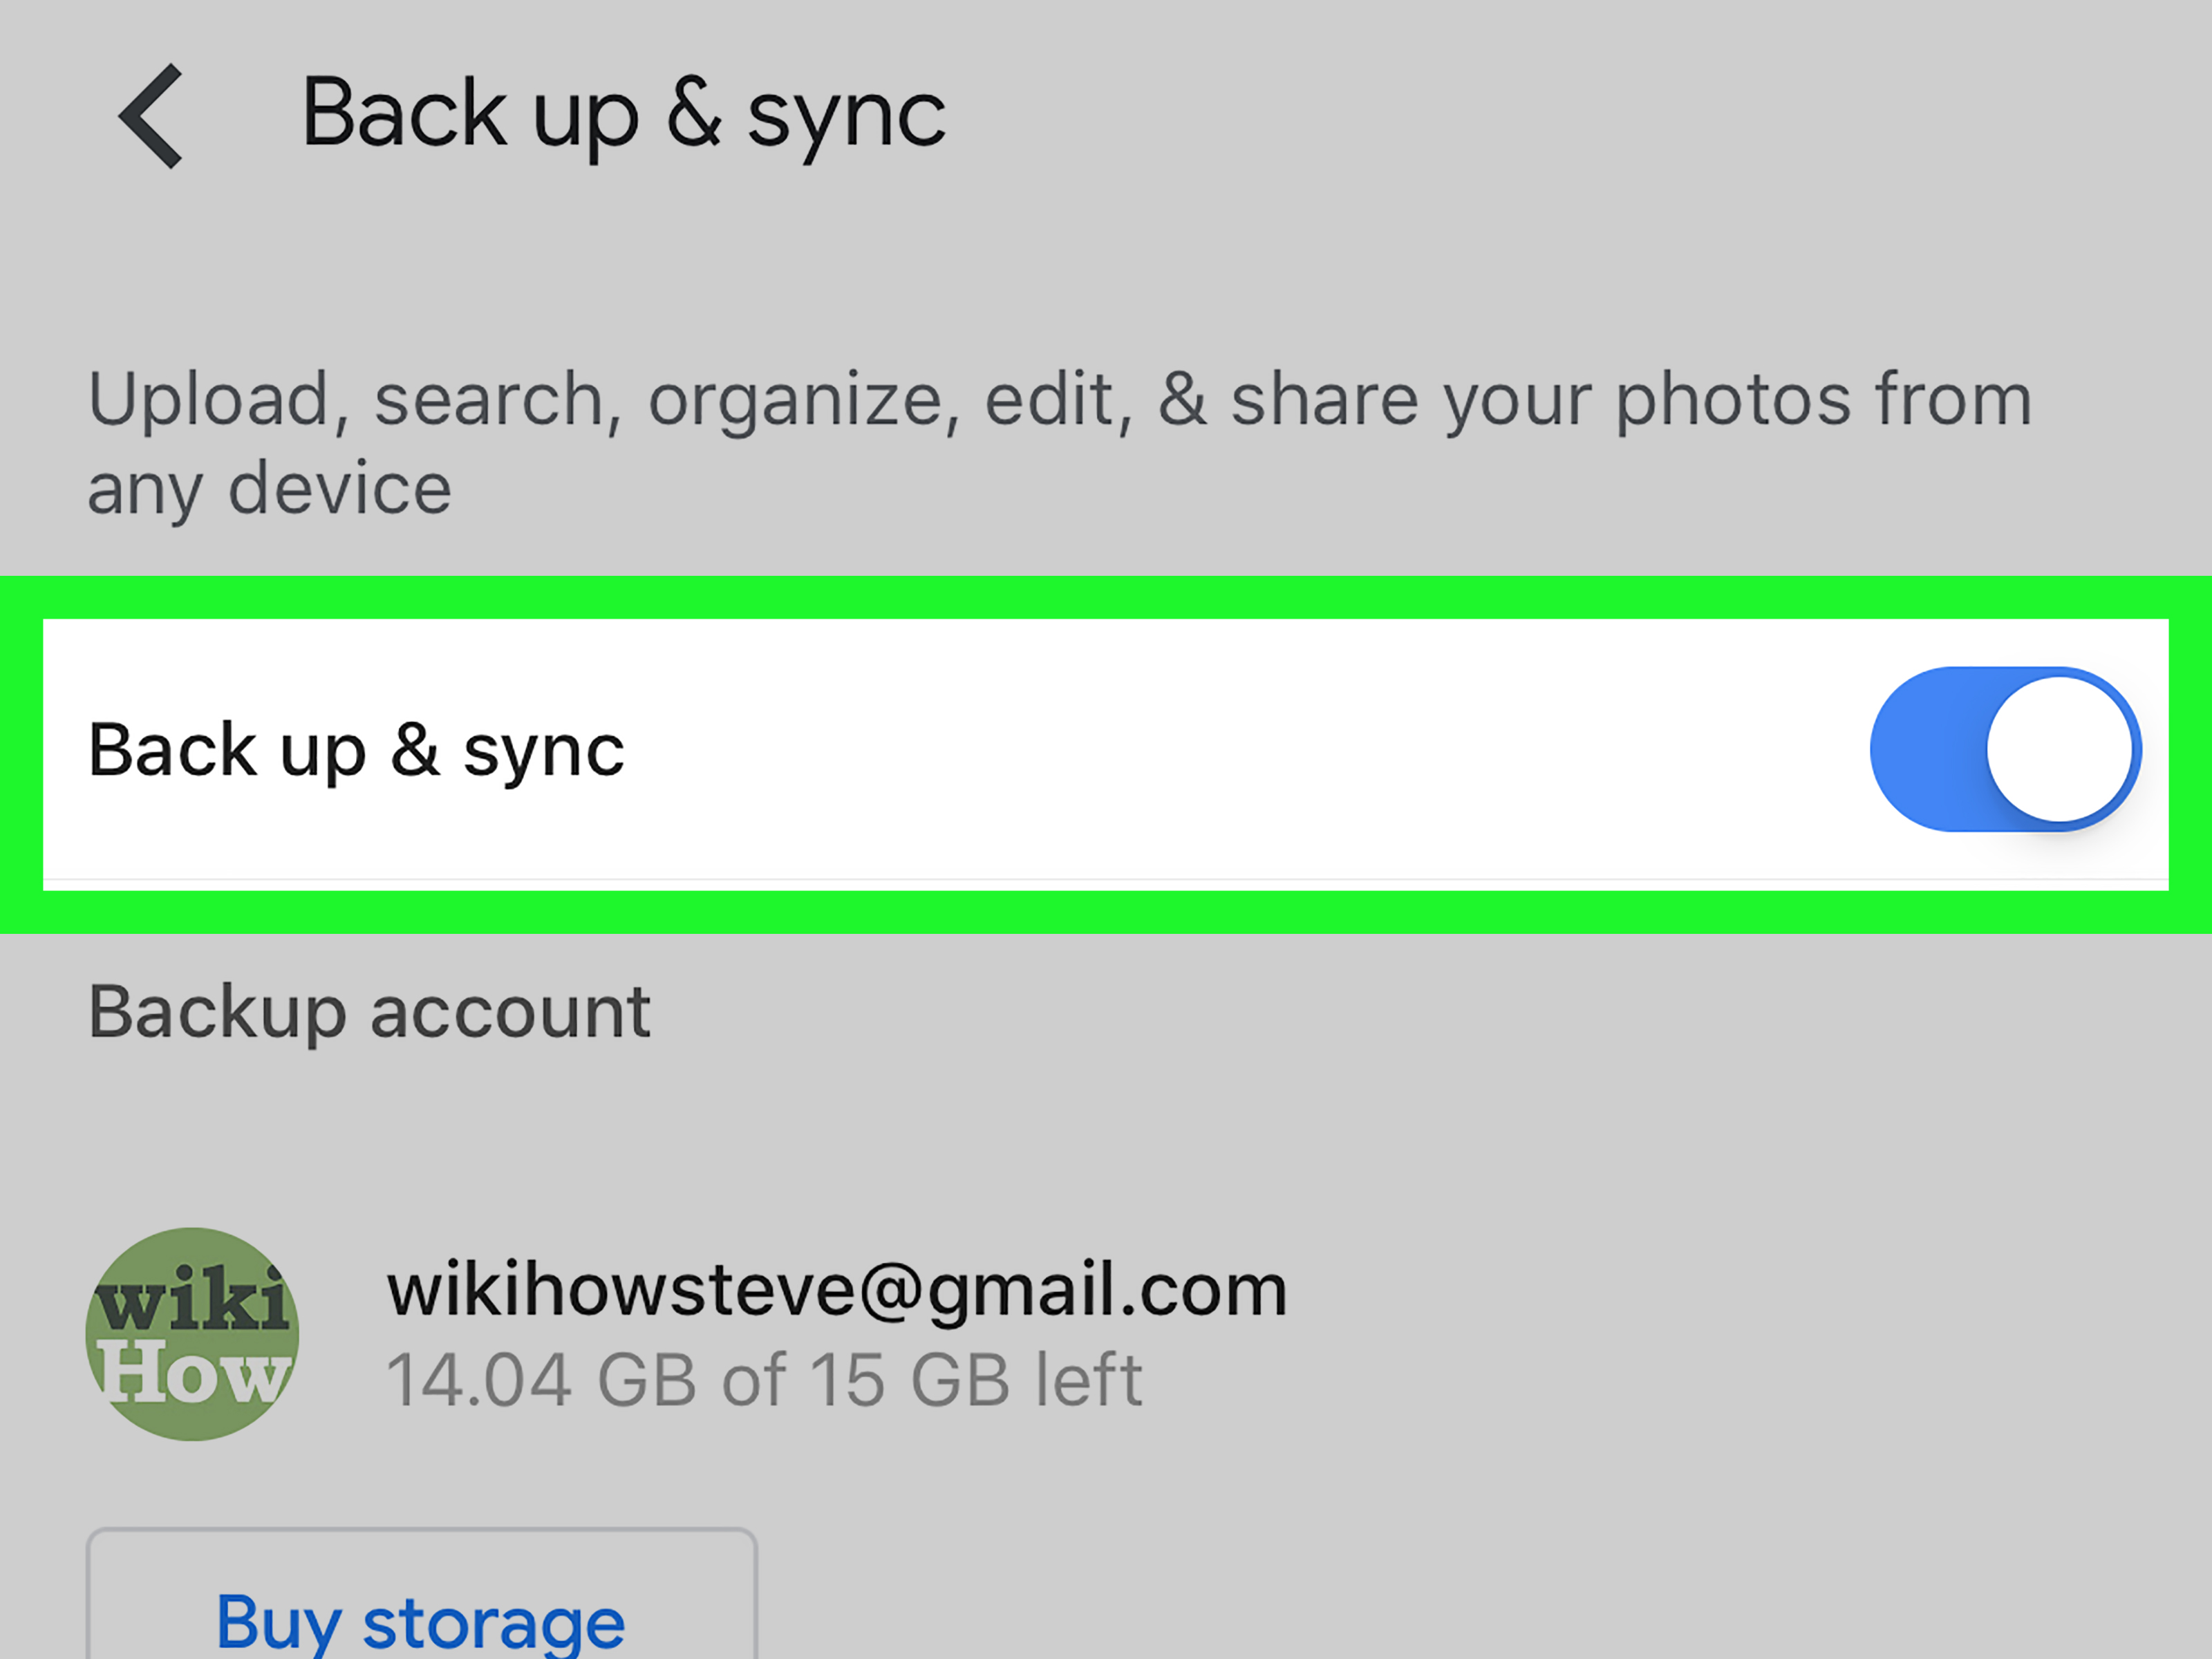Tap the words 'any device' in the description

pos(270,489)
